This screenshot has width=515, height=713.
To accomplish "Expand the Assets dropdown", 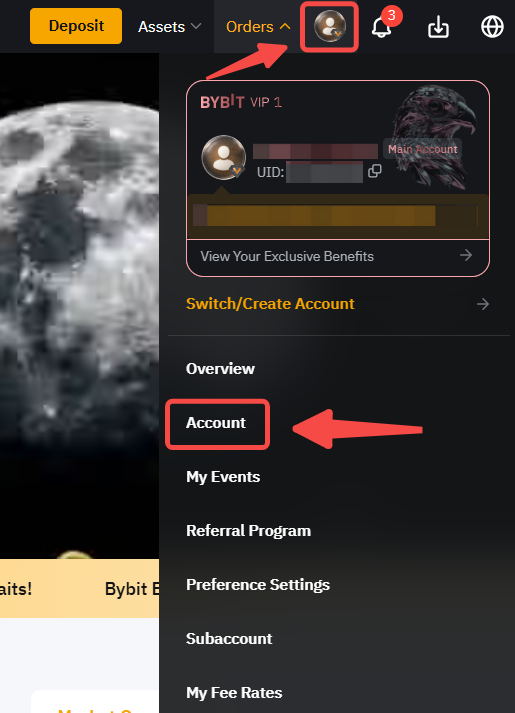I will pos(170,27).
